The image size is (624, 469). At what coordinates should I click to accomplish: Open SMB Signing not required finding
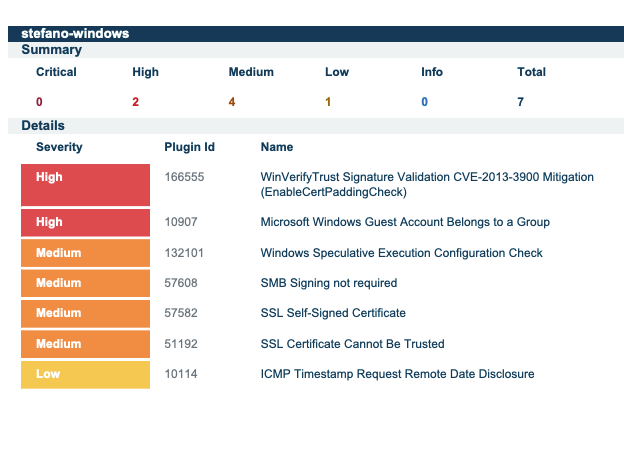coord(328,283)
